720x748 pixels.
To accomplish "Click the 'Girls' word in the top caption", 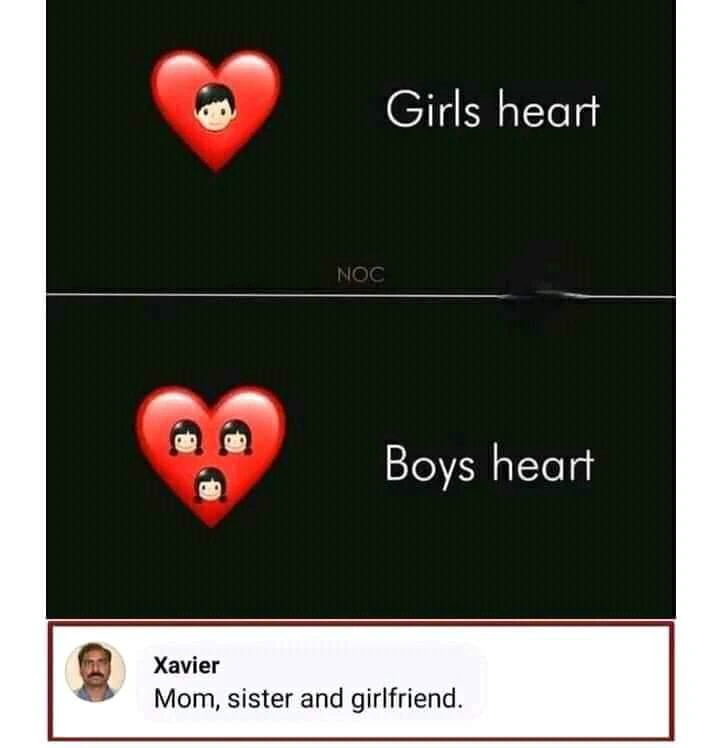I will 433,109.
